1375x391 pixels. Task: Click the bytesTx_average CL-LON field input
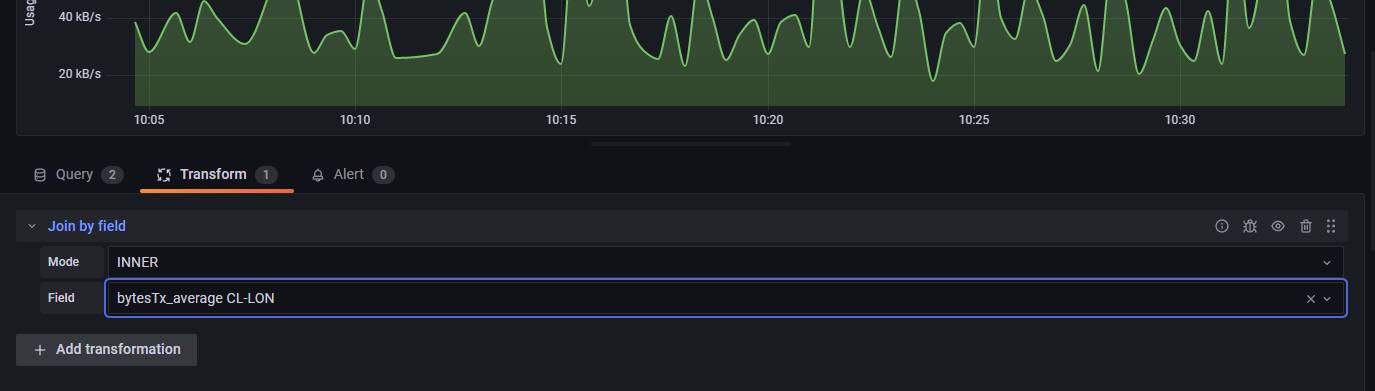coord(705,298)
